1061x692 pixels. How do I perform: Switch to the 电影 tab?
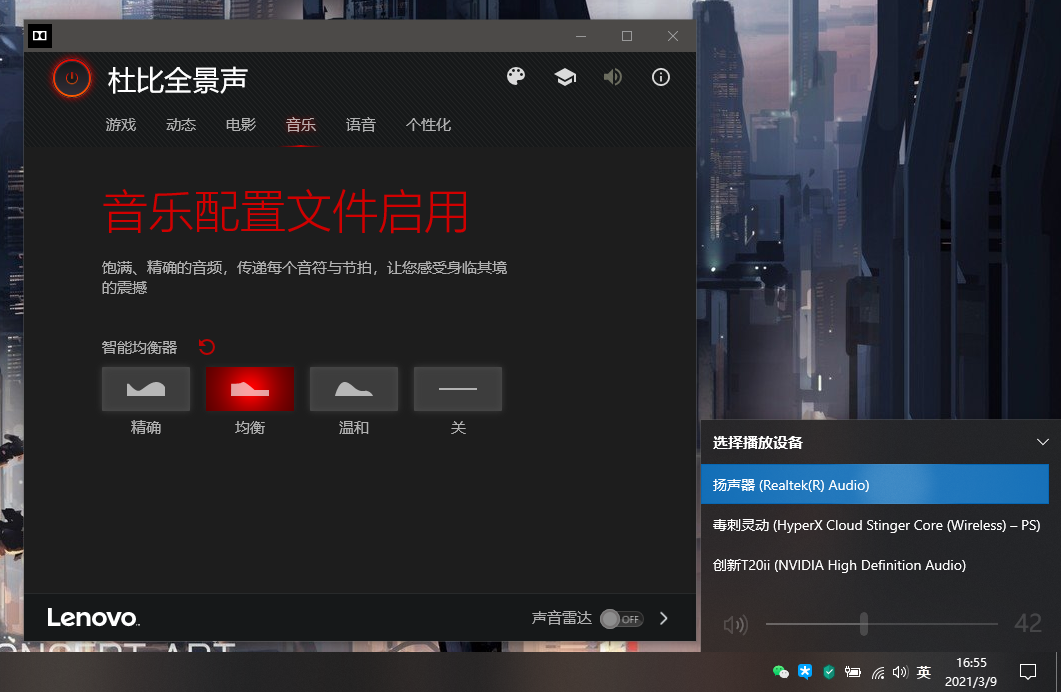(x=241, y=124)
